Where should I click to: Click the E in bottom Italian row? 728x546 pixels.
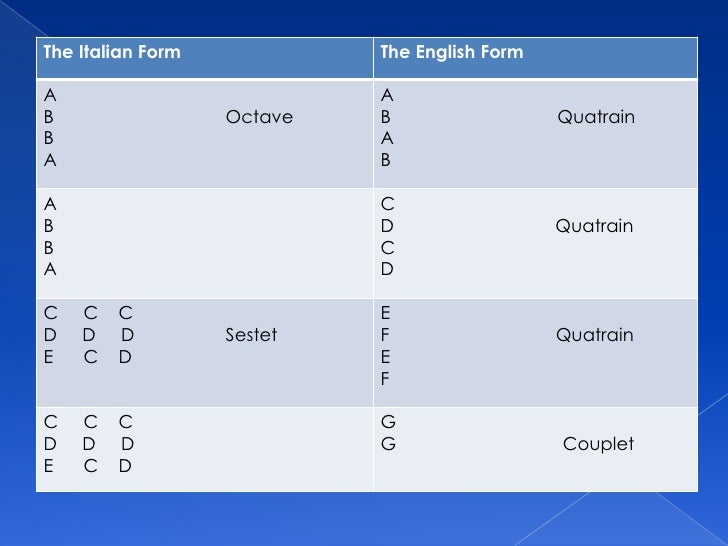(48, 465)
